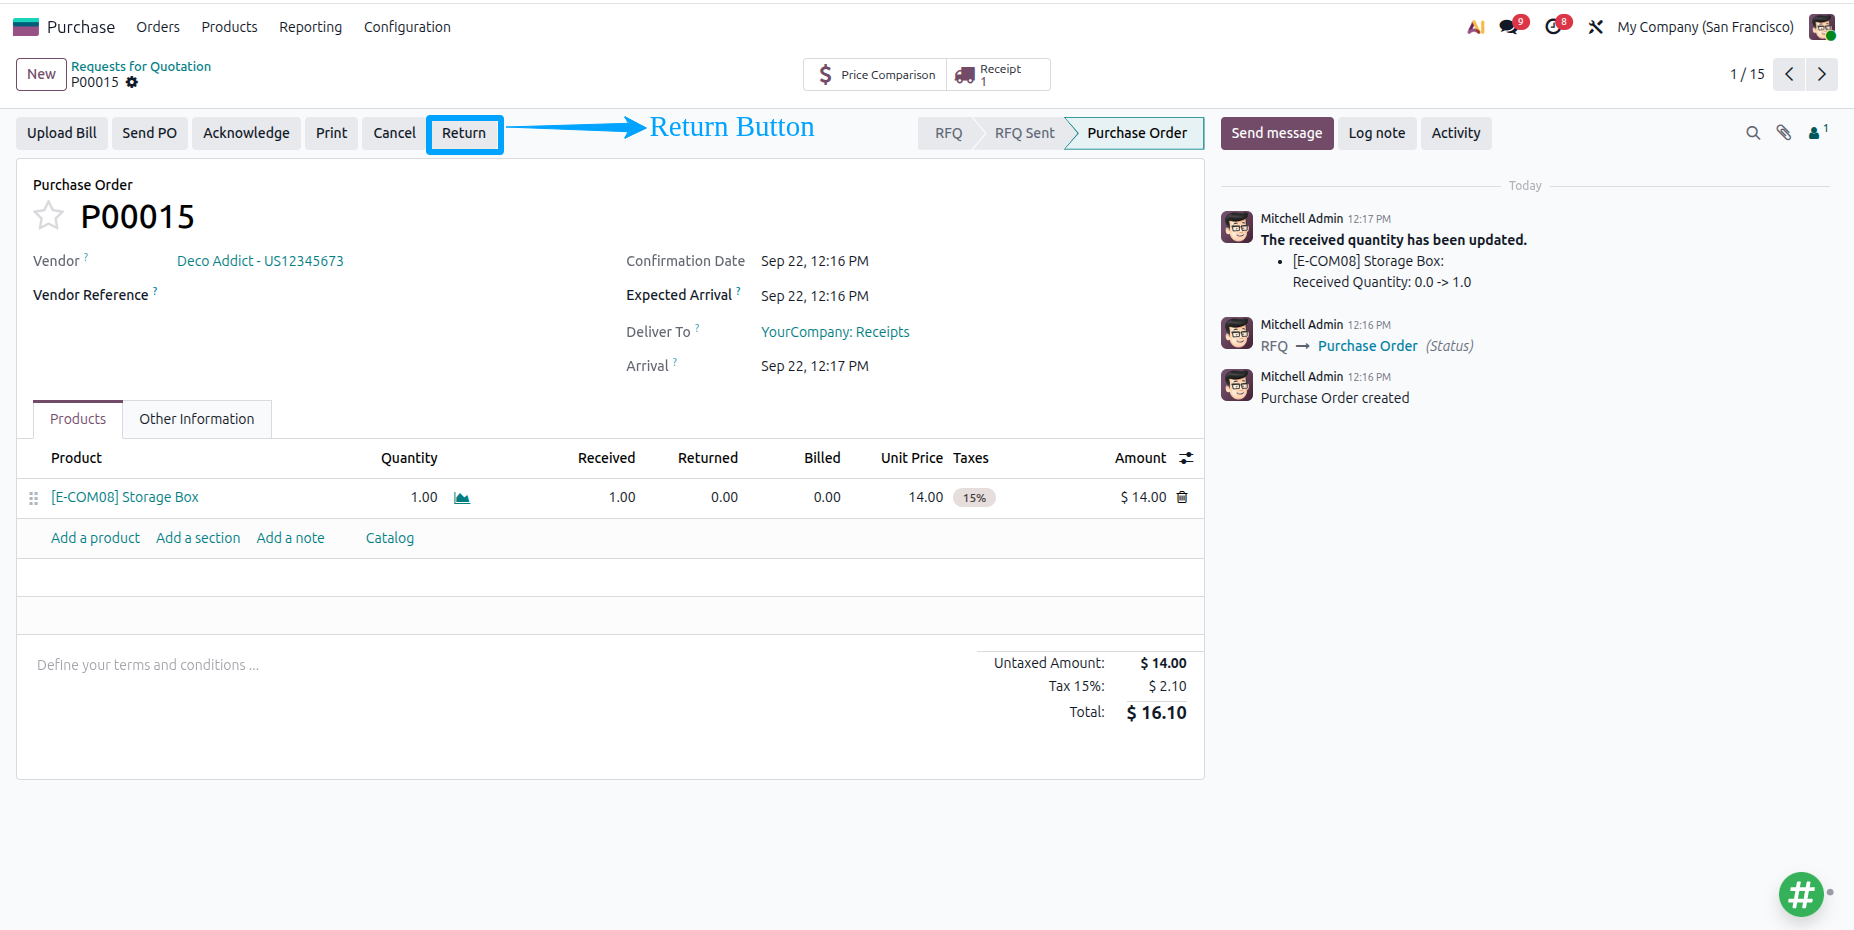The height and width of the screenshot is (930, 1854).
Task: Switch company via My Company (San Francisco)
Action: 1705,27
